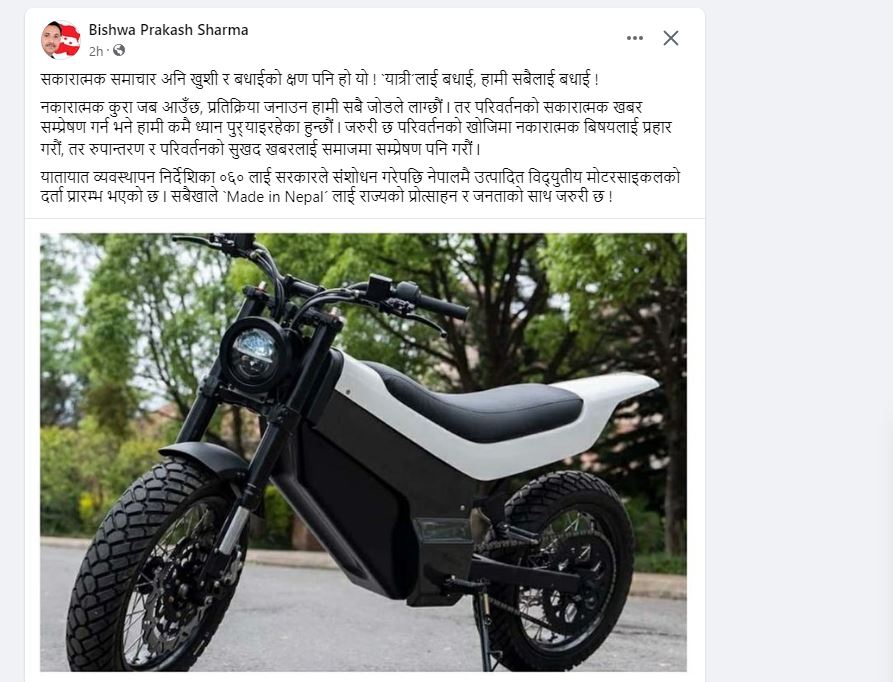Click the gray area right of the post
The image size is (893, 682).
798,342
